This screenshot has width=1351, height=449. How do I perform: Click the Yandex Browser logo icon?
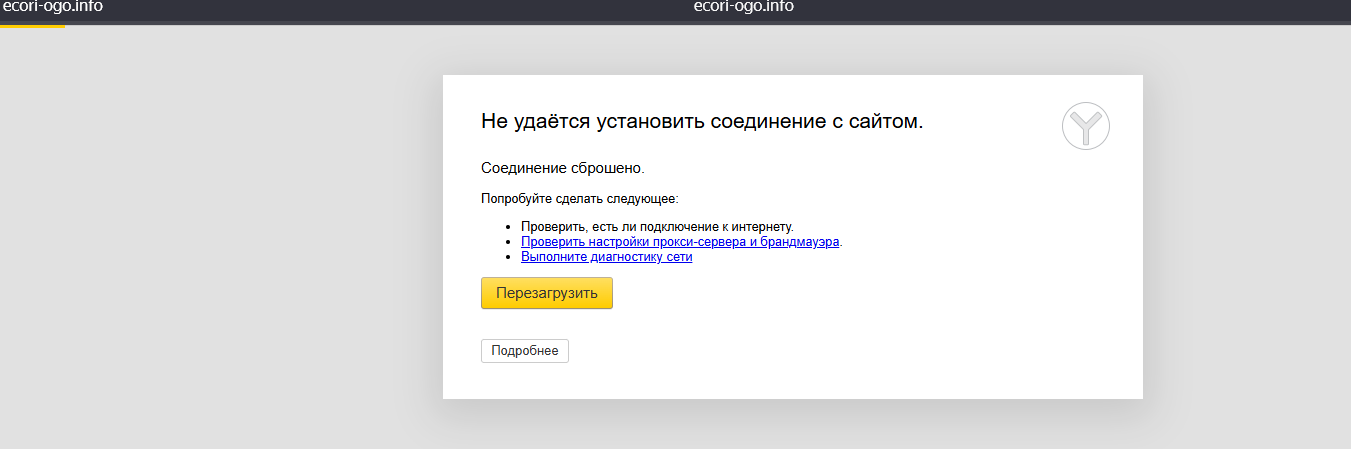pyautogui.click(x=1085, y=127)
